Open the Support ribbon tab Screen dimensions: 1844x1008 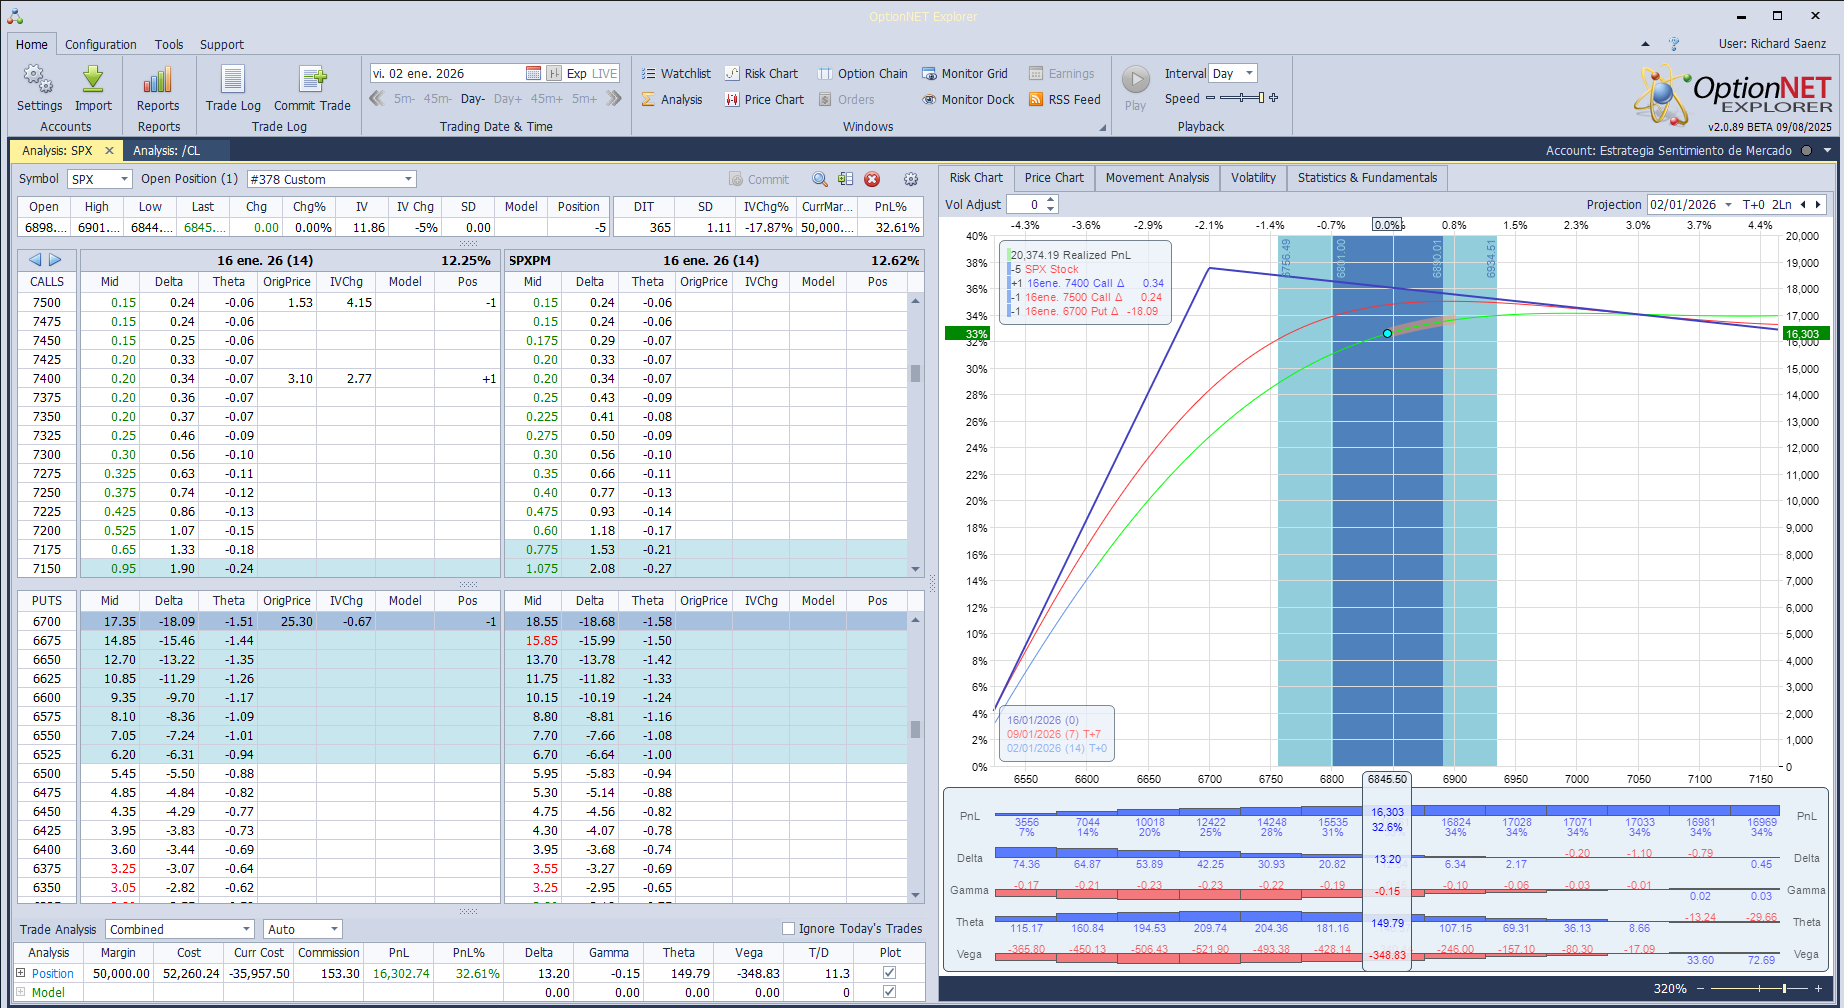point(222,44)
